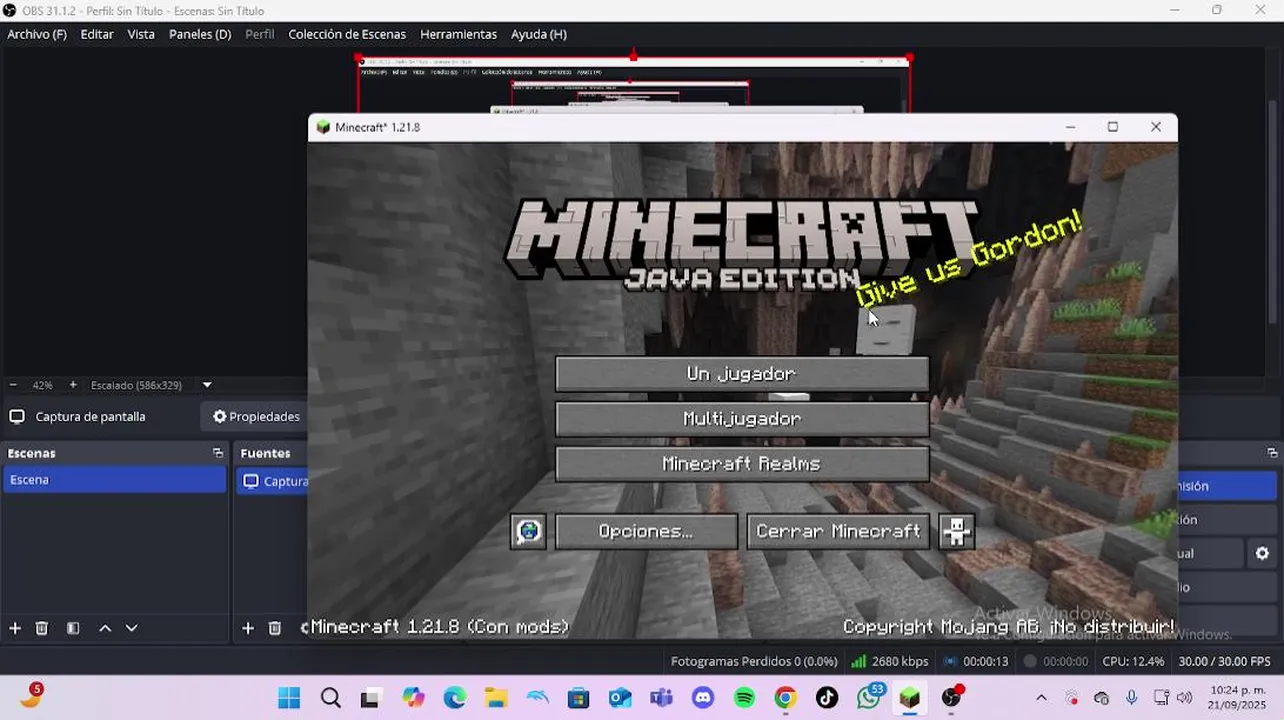The image size is (1284, 720).
Task: Open the taskbar volume control
Action: [1184, 698]
